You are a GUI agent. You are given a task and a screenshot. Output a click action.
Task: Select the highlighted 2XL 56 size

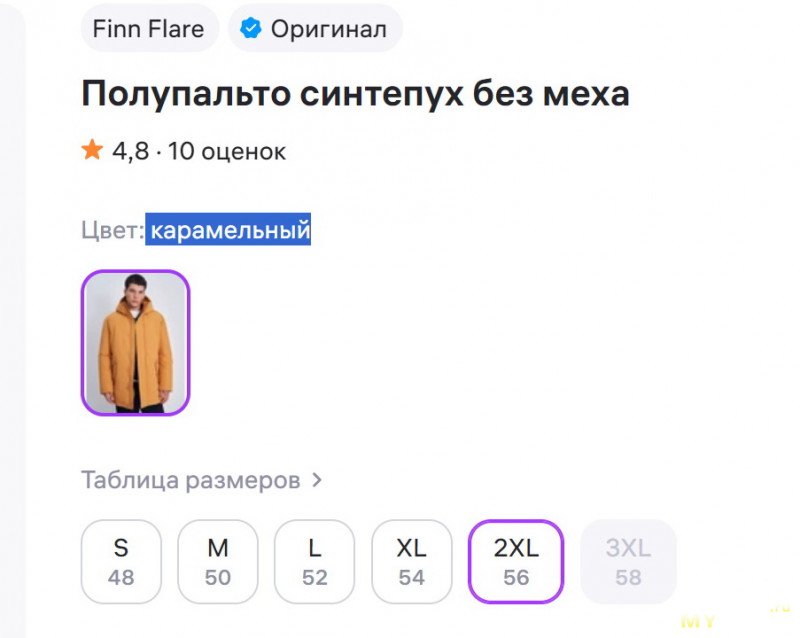[x=516, y=562]
